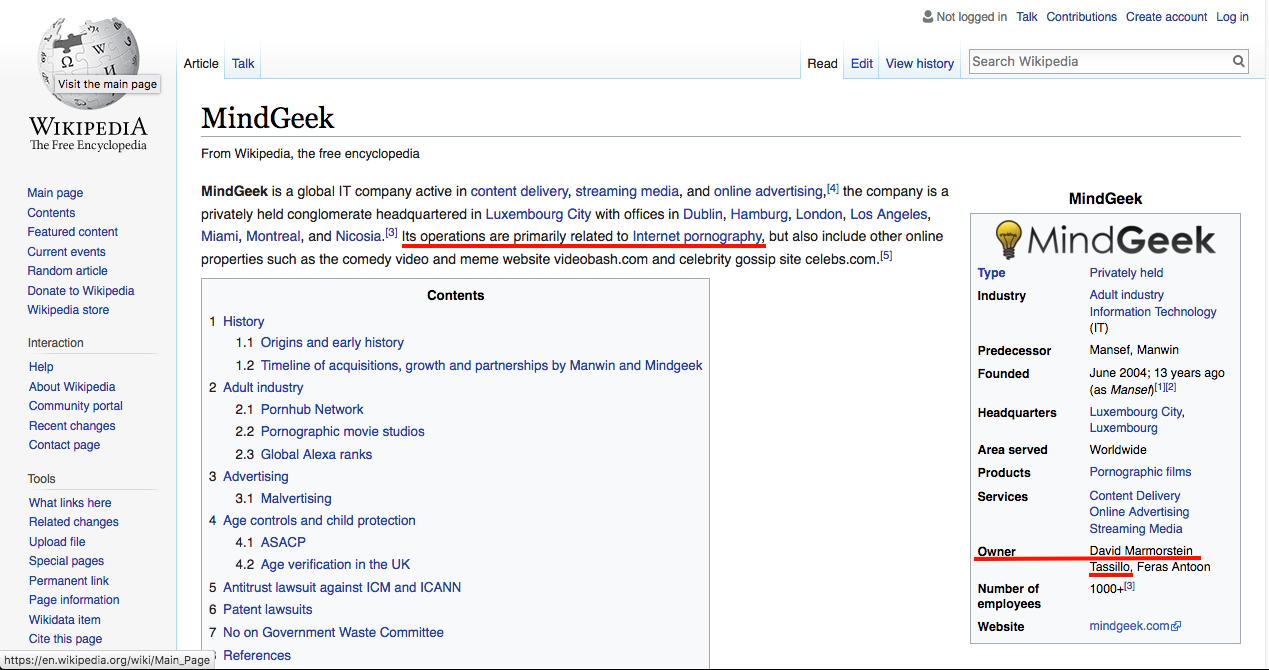The height and width of the screenshot is (670, 1269).
Task: Click the Adult industry infobox link
Action: click(1126, 295)
